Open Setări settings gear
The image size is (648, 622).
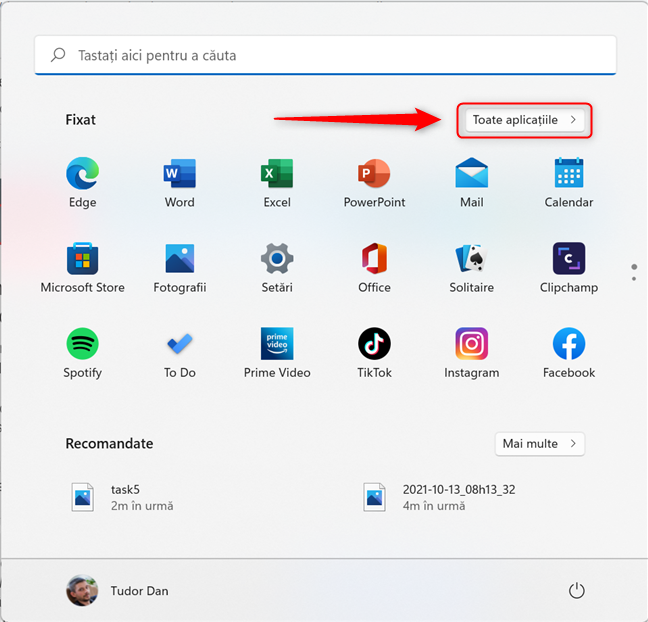tap(277, 268)
